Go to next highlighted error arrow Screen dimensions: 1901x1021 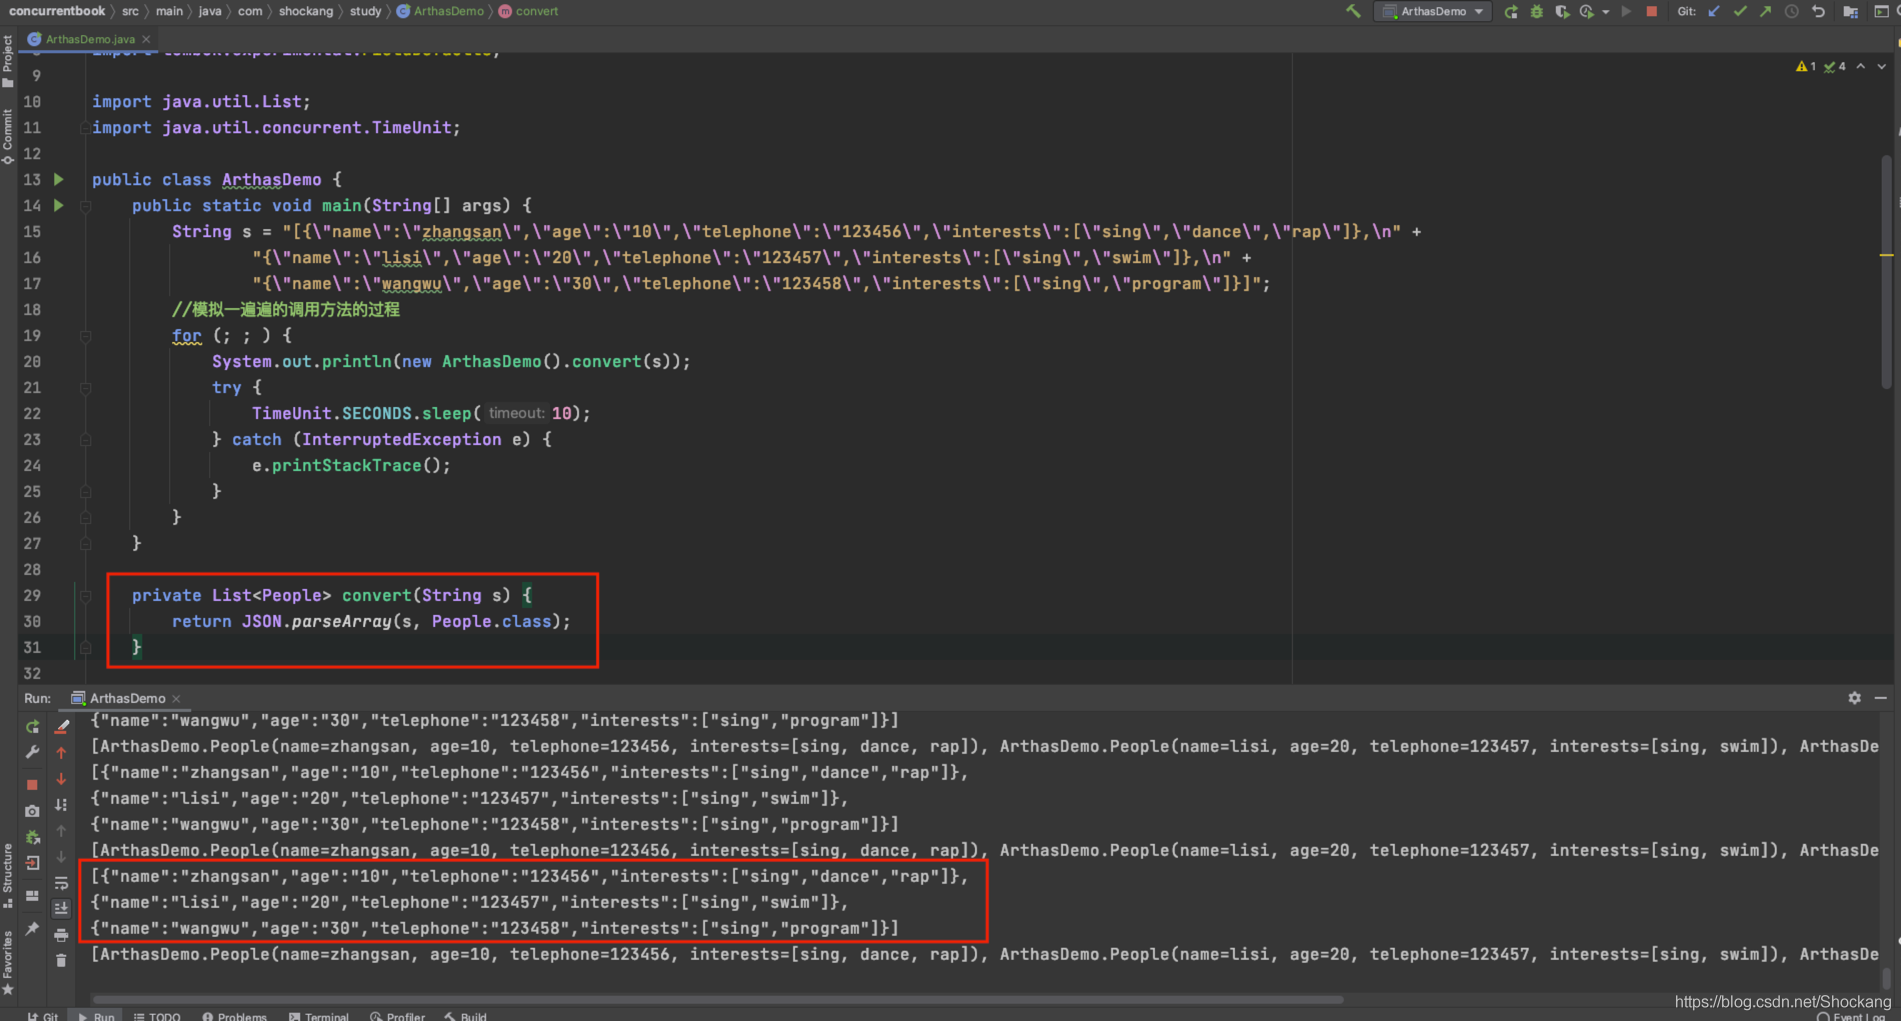pos(1882,66)
